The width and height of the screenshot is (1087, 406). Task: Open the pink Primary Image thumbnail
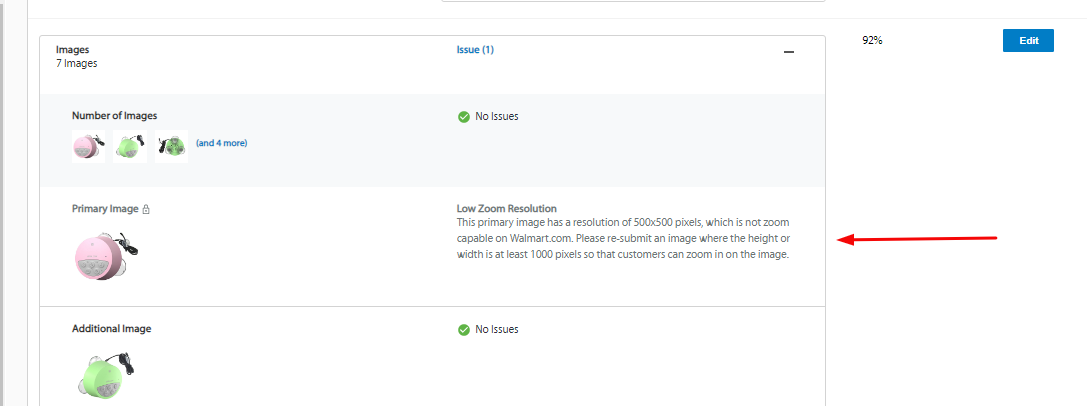click(104, 256)
